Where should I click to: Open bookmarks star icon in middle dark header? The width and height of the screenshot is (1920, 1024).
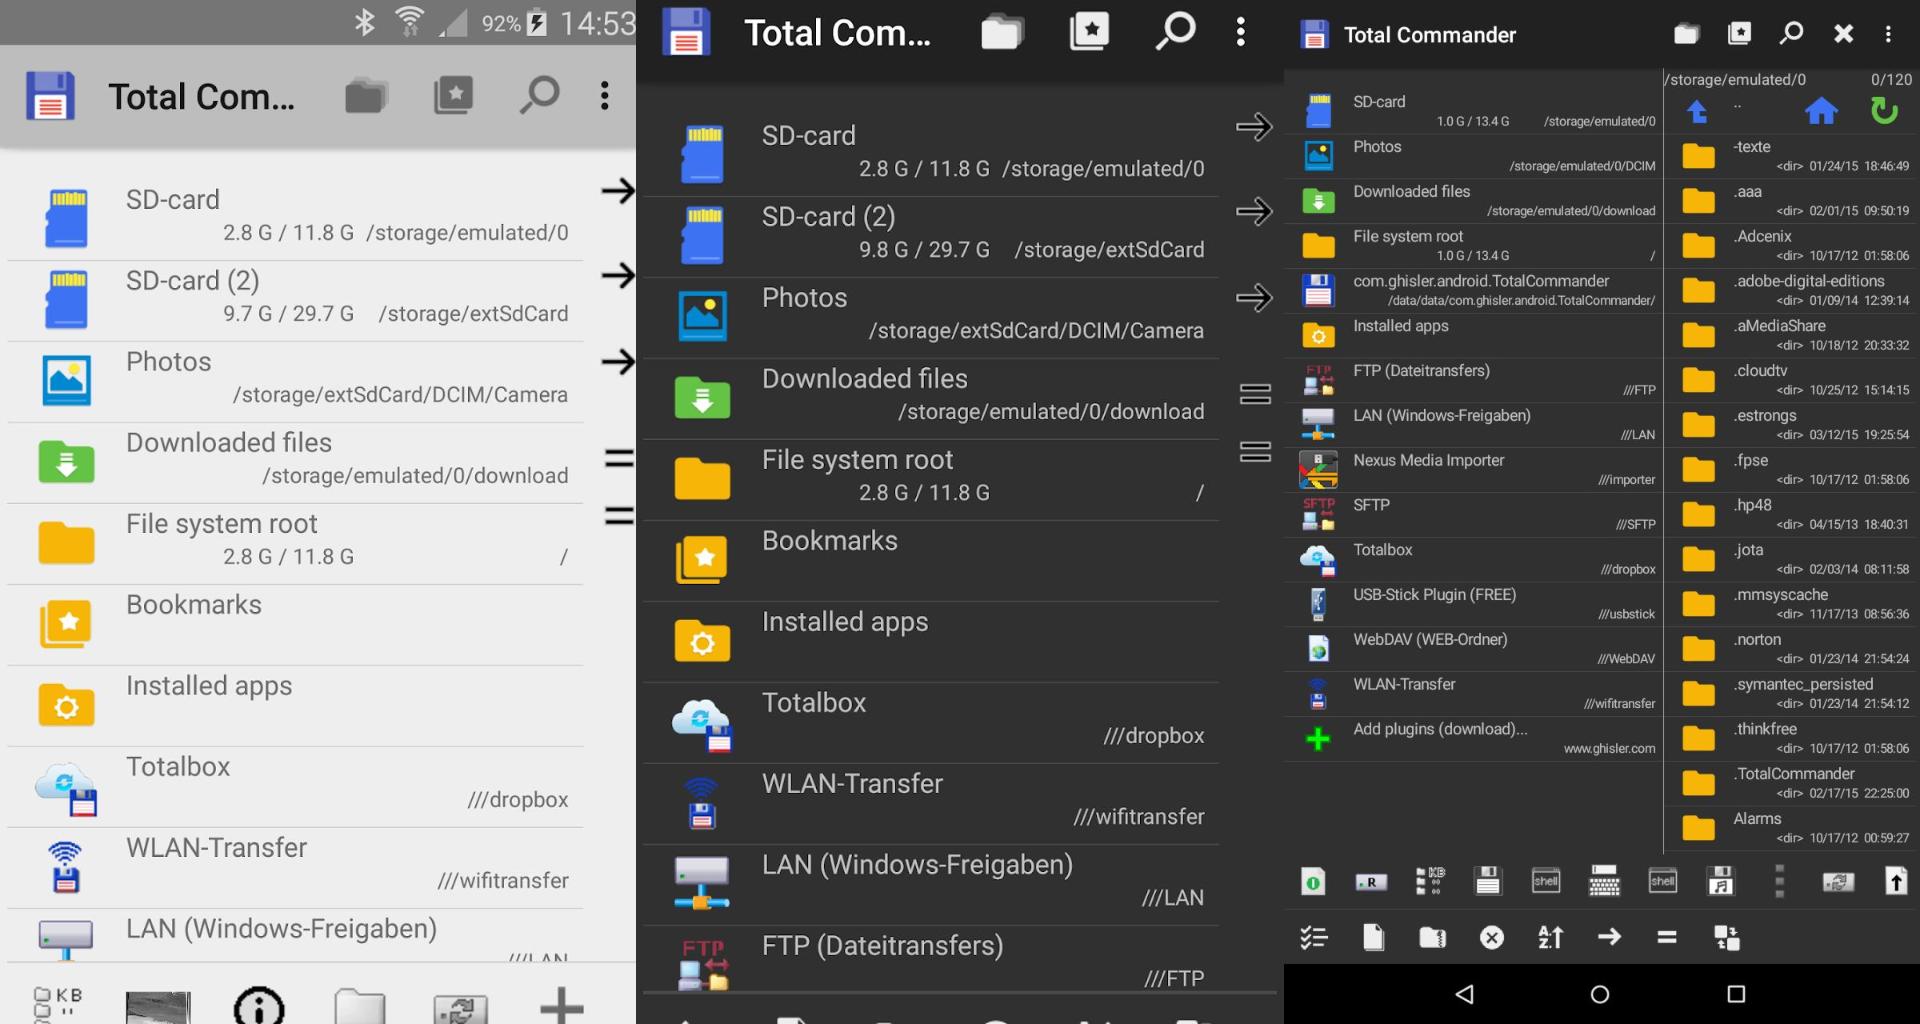click(1089, 33)
